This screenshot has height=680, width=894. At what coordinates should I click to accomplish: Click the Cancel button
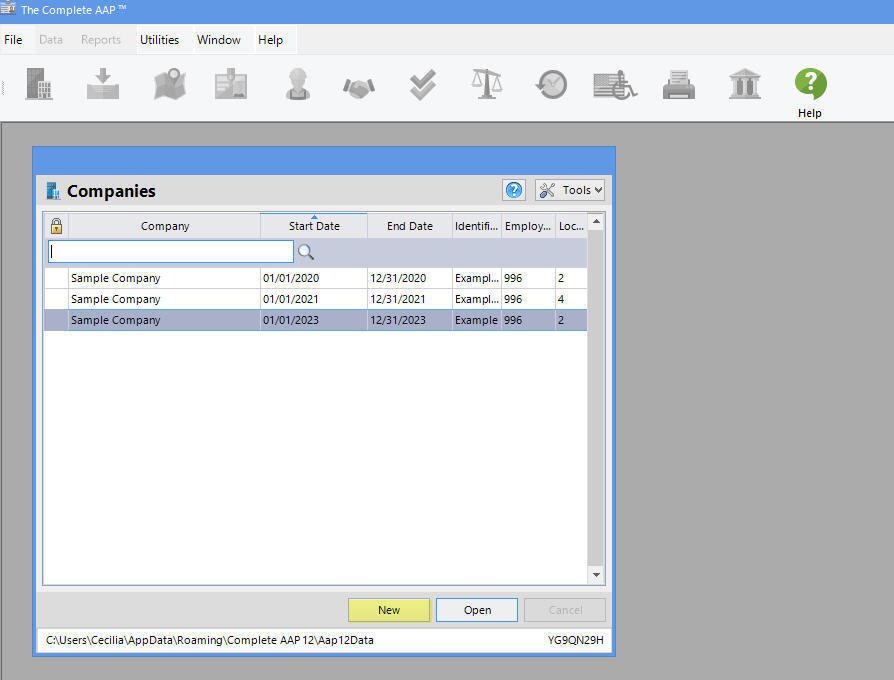point(565,610)
